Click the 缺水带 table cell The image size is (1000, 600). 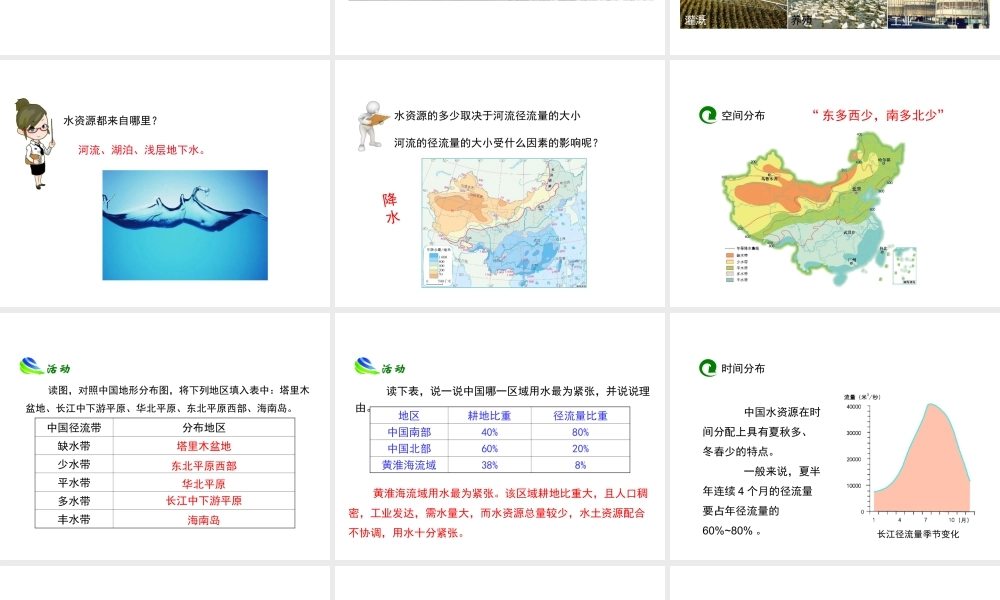[74, 446]
